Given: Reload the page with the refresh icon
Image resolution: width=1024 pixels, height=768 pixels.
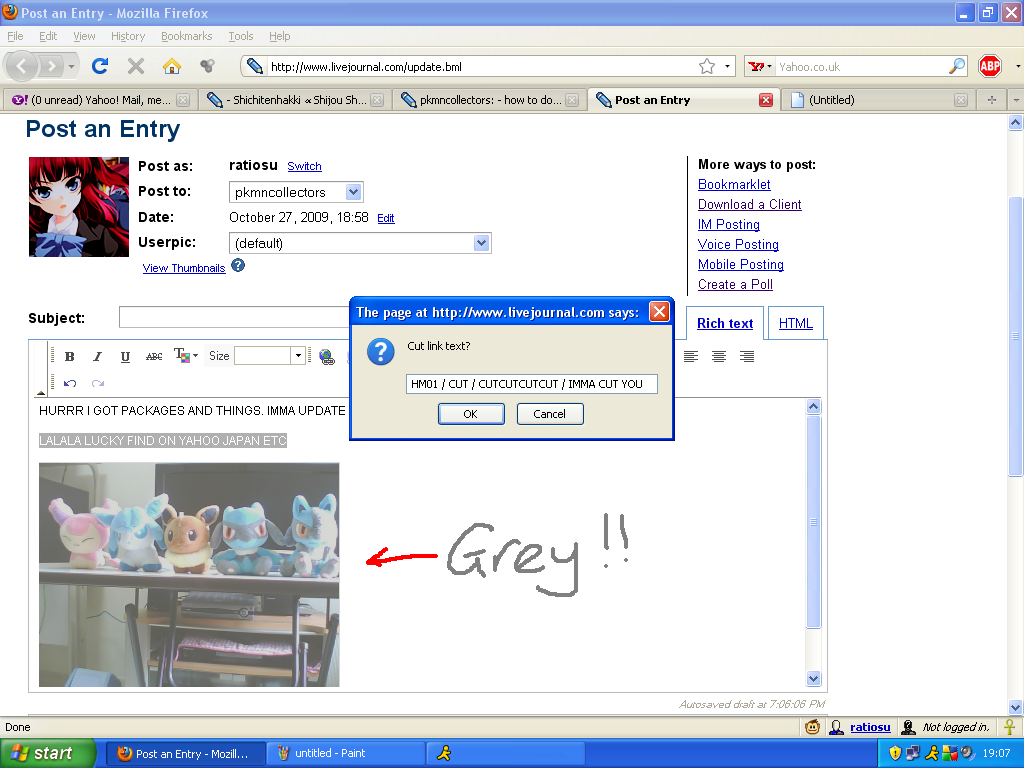Looking at the screenshot, I should coord(100,66).
